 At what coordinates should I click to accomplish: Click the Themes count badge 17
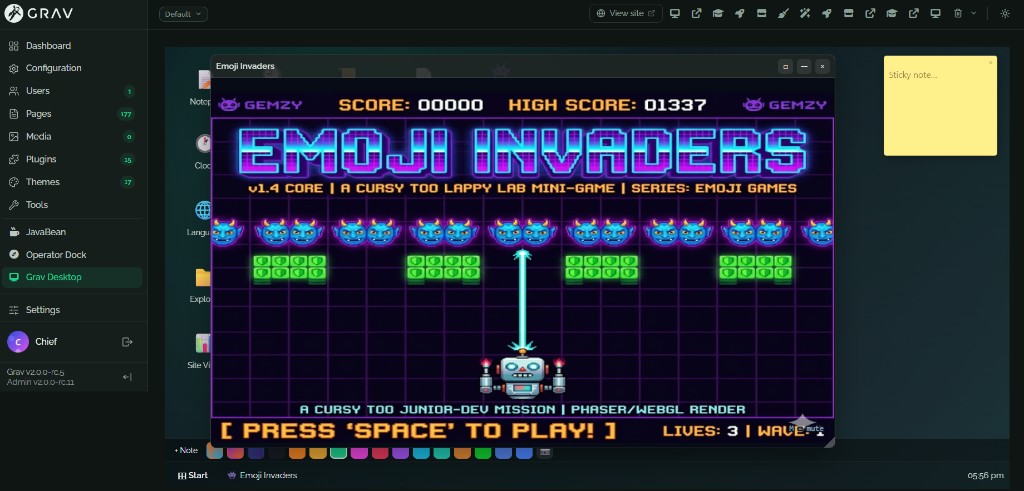click(127, 182)
